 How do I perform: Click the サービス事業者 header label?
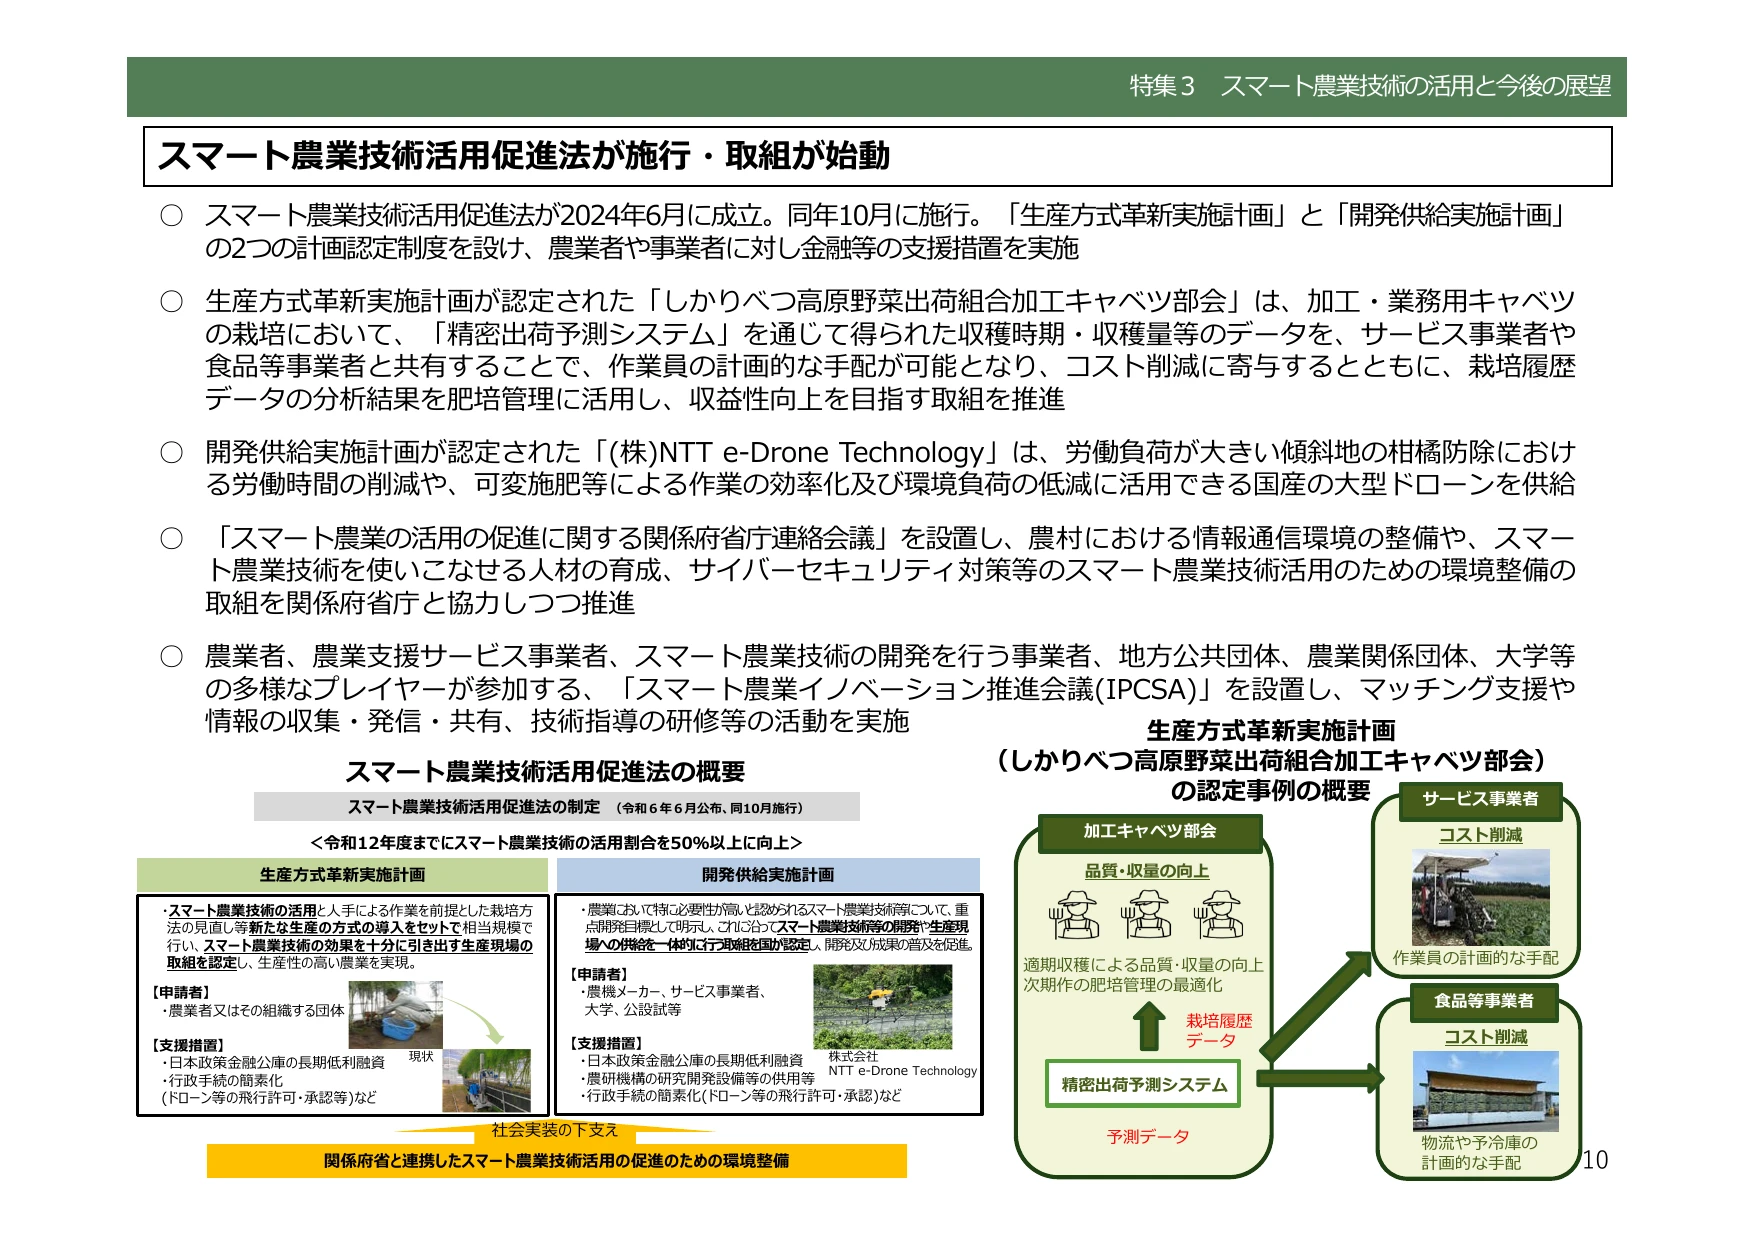pos(1480,799)
